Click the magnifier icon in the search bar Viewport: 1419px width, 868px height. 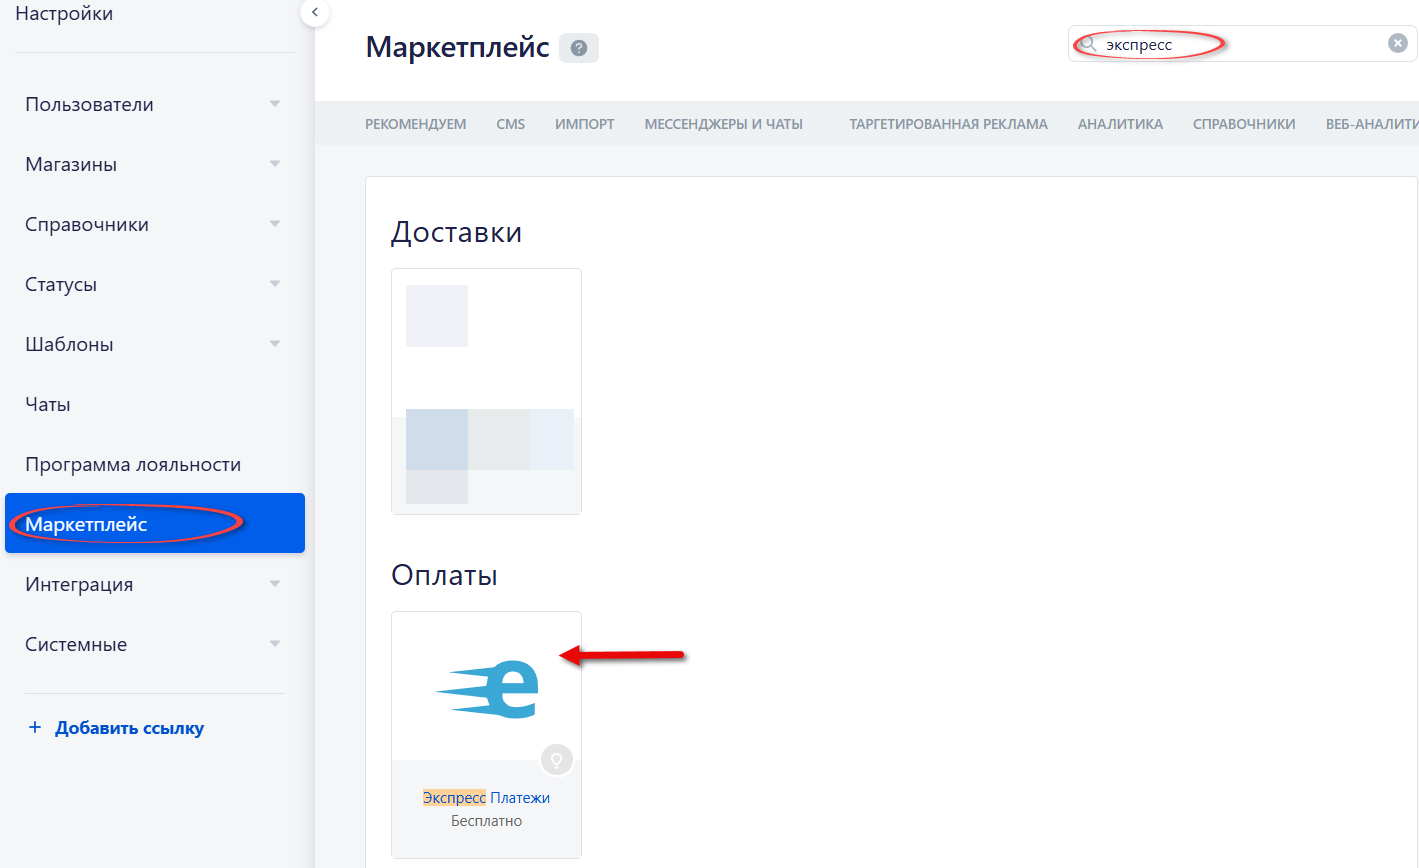1087,43
